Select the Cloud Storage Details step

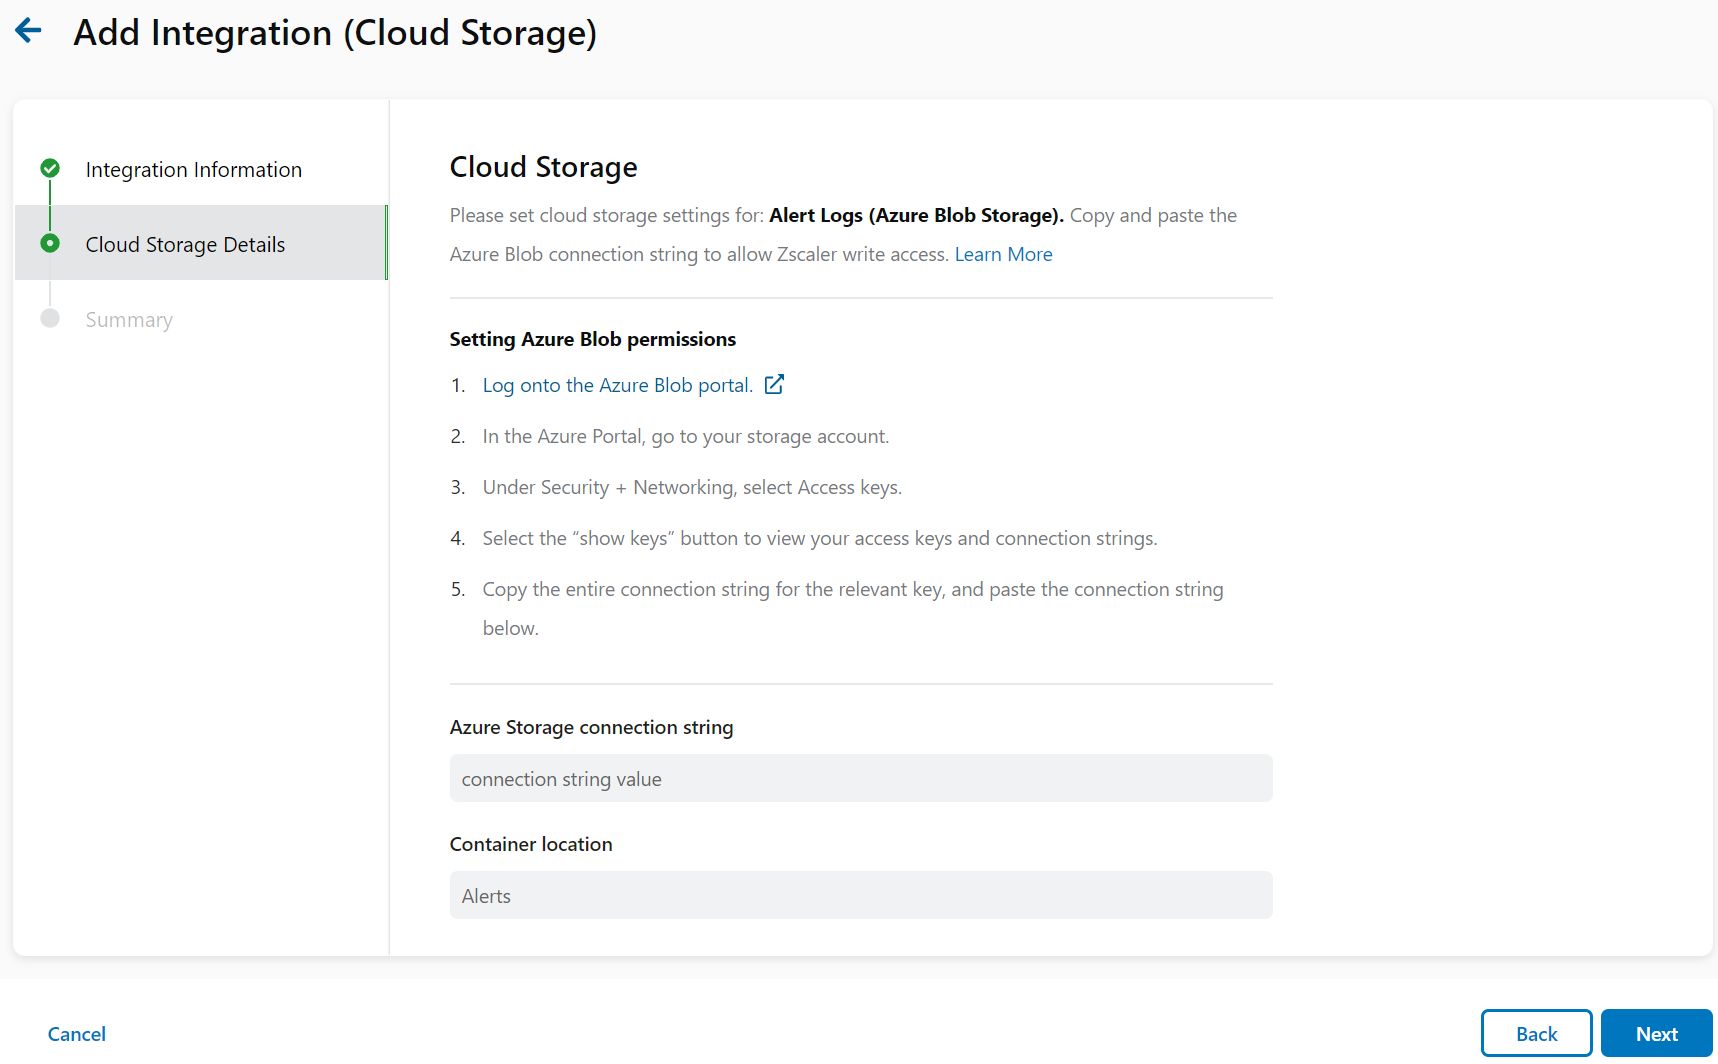[185, 243]
